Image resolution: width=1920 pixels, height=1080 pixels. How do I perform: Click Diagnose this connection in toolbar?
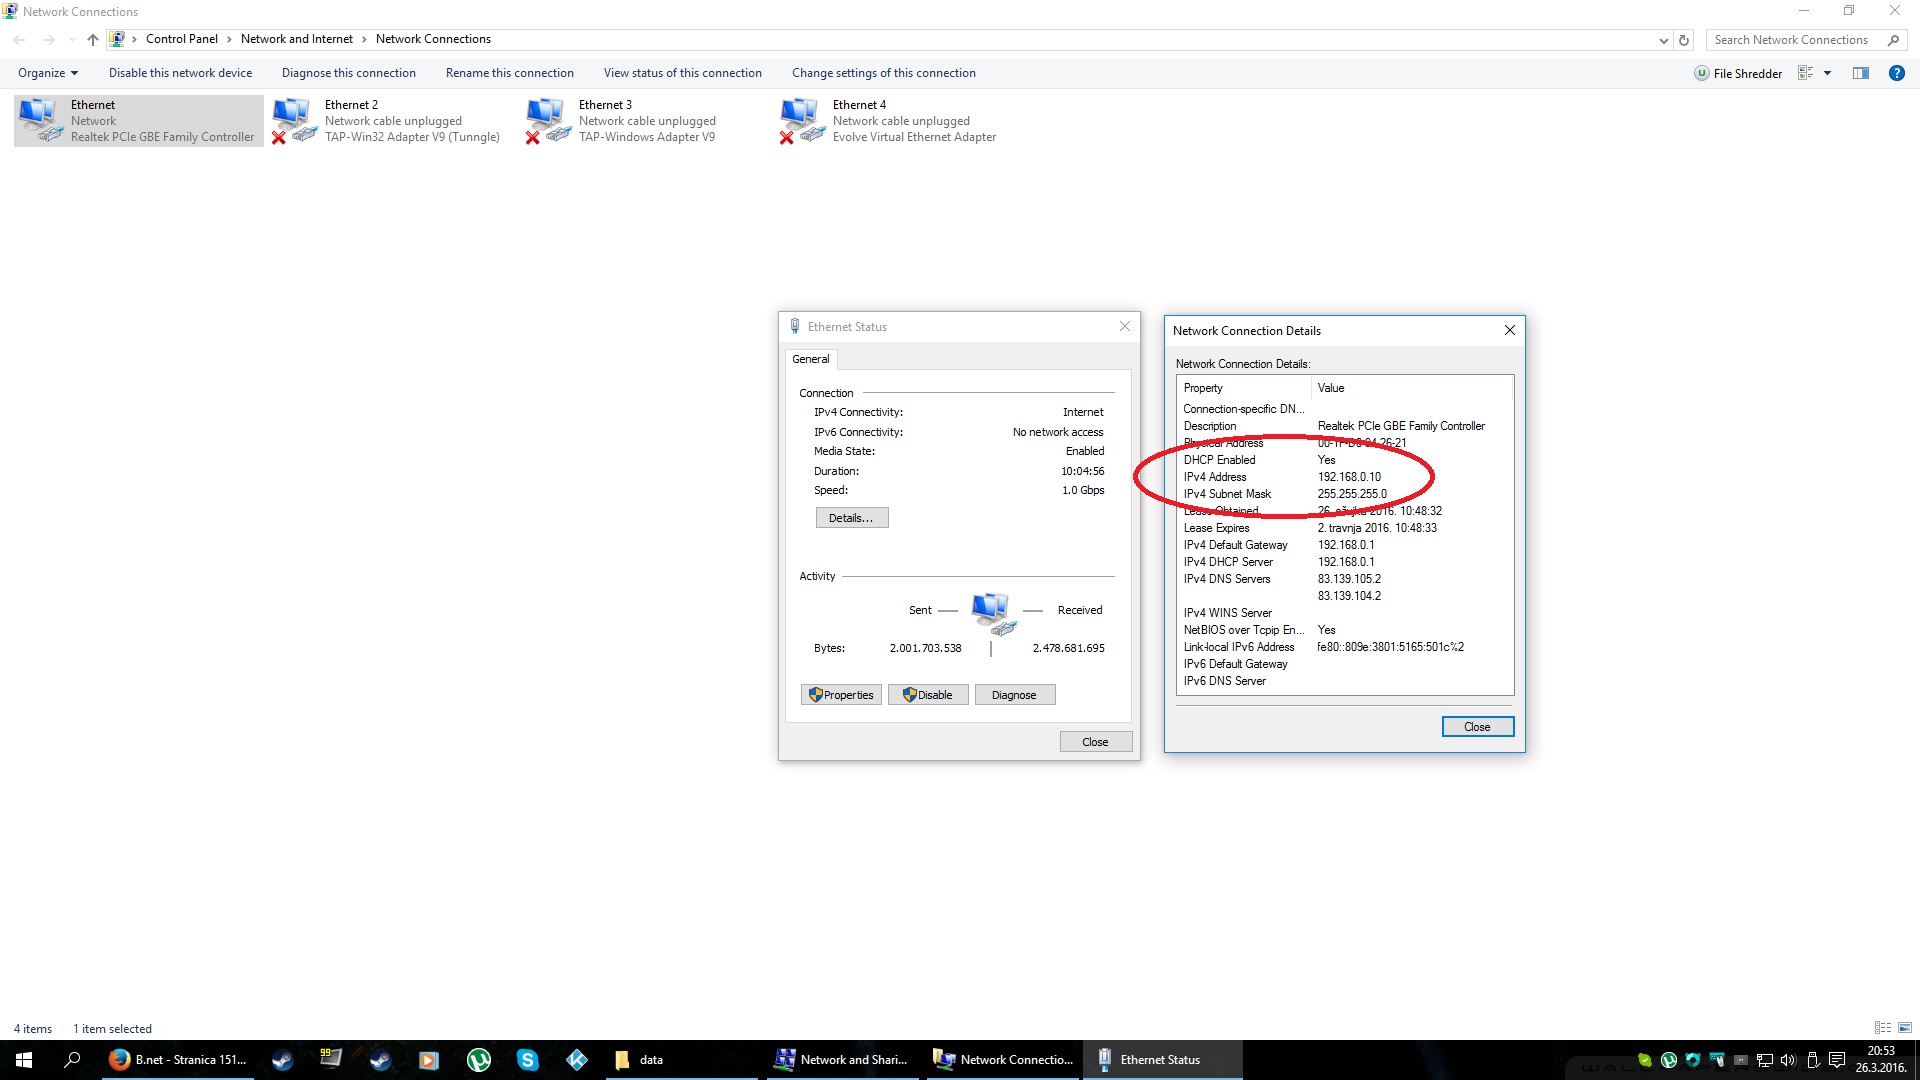tap(348, 73)
